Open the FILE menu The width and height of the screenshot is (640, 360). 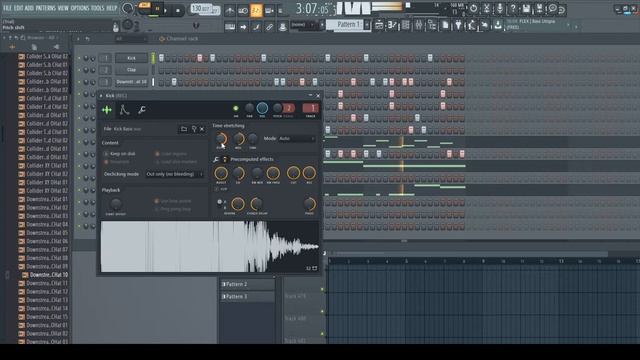[7, 8]
